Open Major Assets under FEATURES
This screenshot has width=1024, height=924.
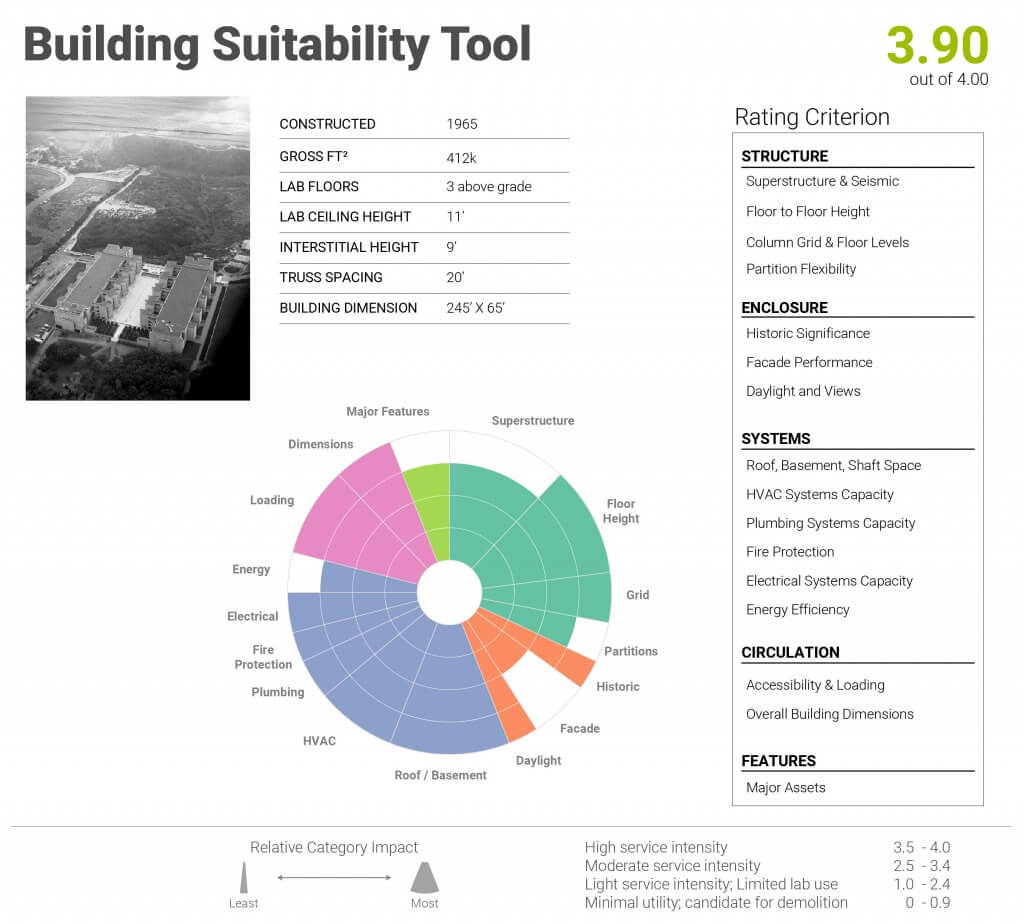click(786, 788)
